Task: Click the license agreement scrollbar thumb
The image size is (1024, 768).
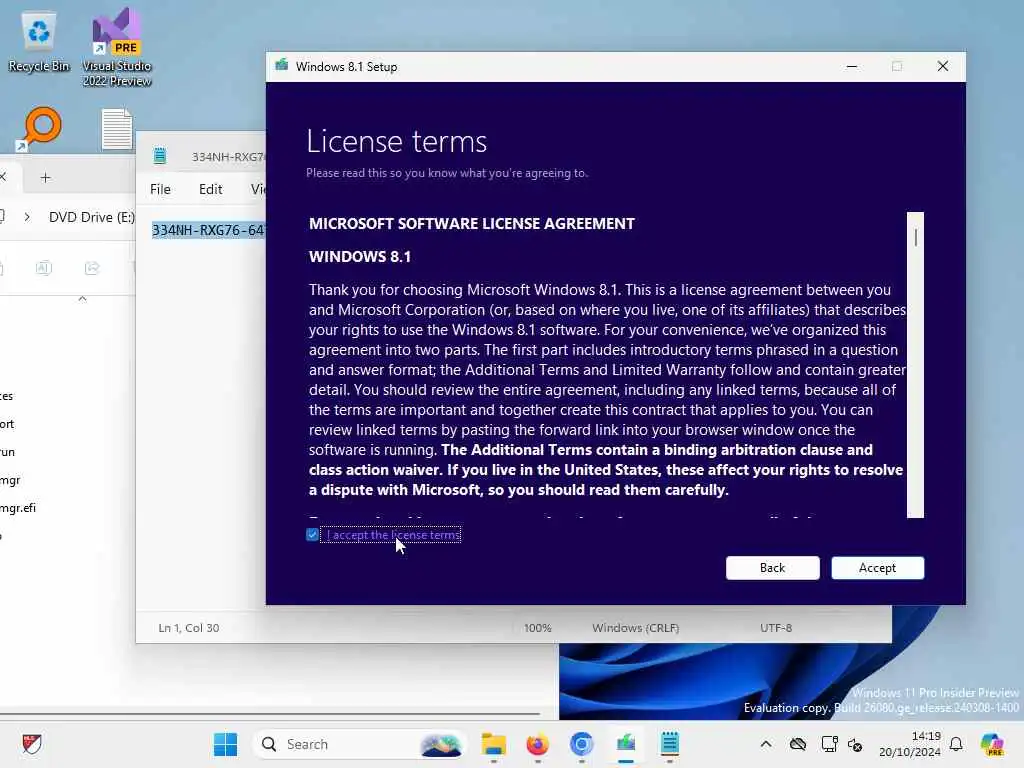Action: [916, 238]
